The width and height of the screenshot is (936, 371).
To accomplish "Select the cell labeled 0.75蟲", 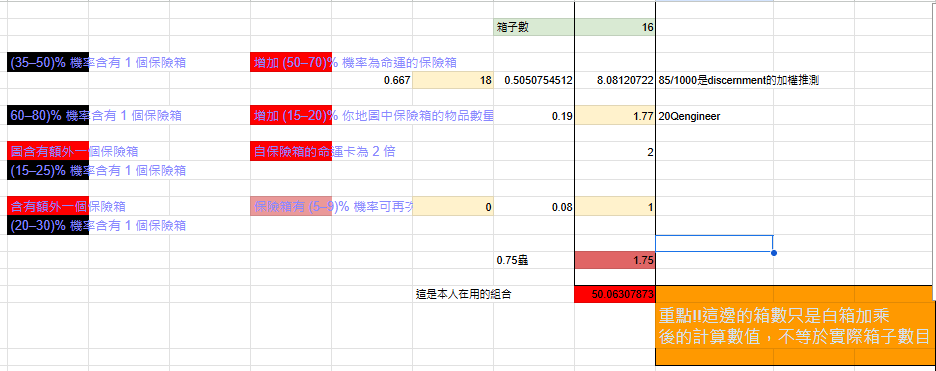I will point(533,260).
